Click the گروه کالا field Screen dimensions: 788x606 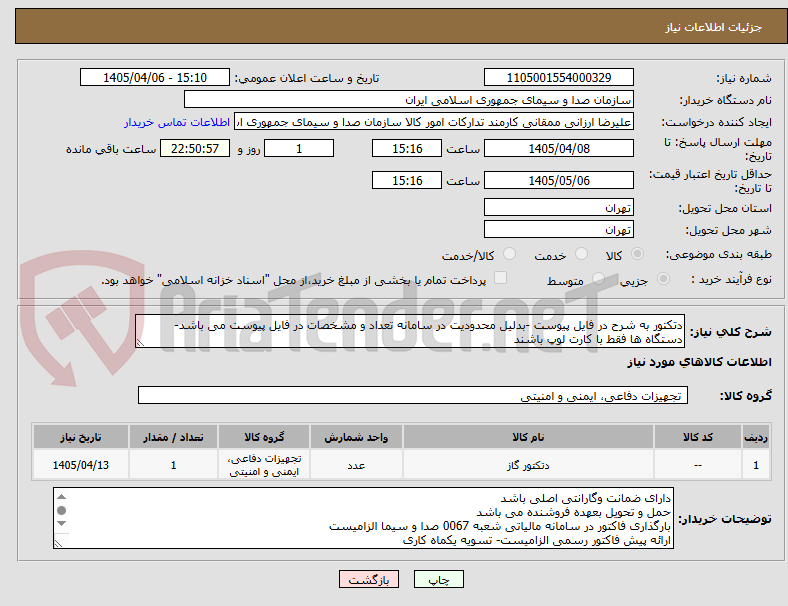point(413,395)
